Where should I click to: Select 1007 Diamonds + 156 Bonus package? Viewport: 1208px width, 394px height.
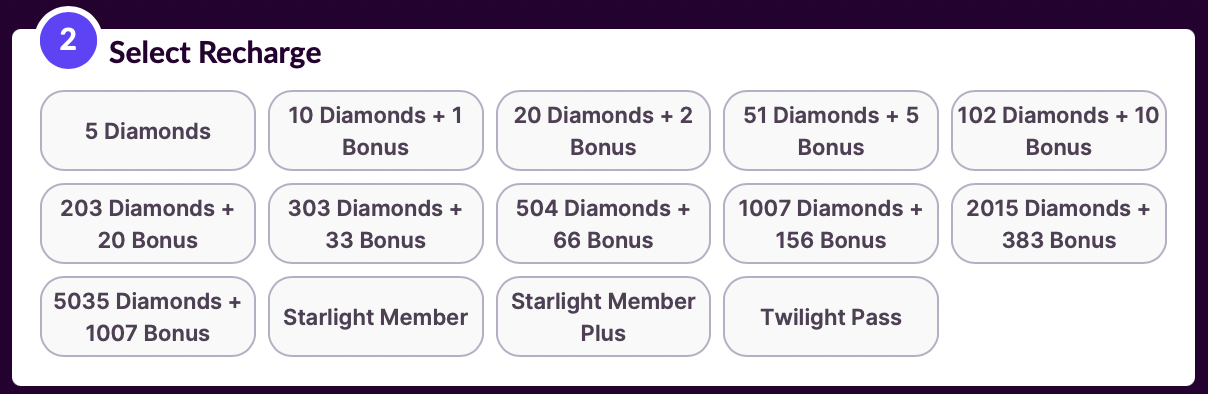831,224
